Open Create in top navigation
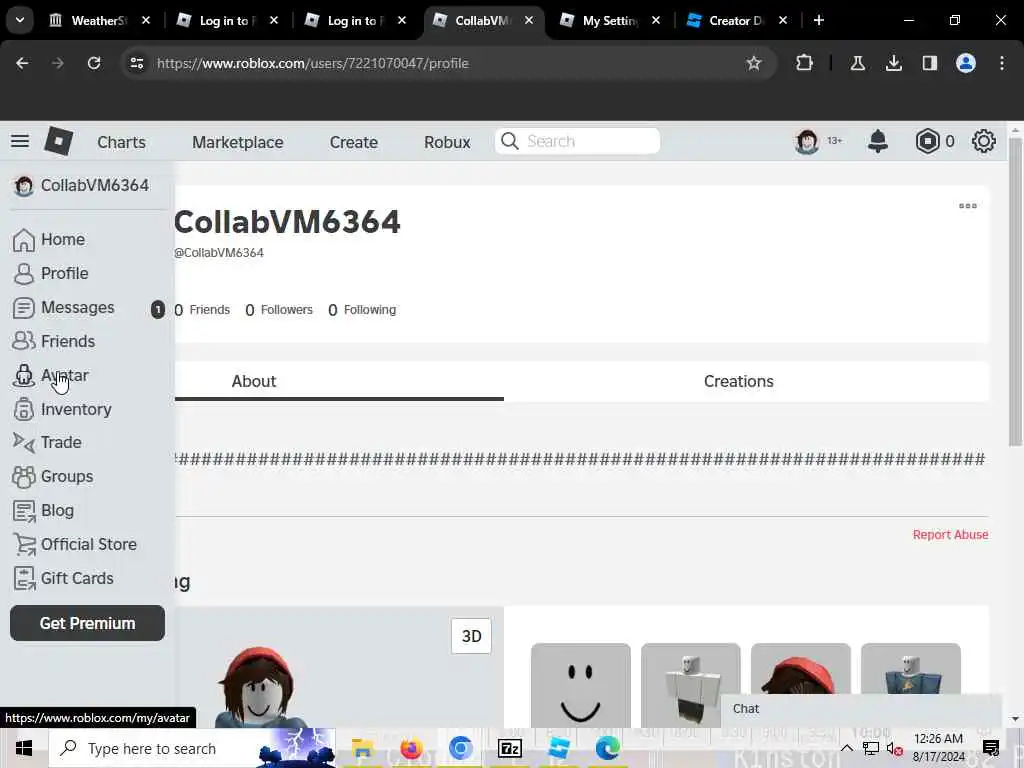Screen dimensions: 1024x768 tap(353, 142)
